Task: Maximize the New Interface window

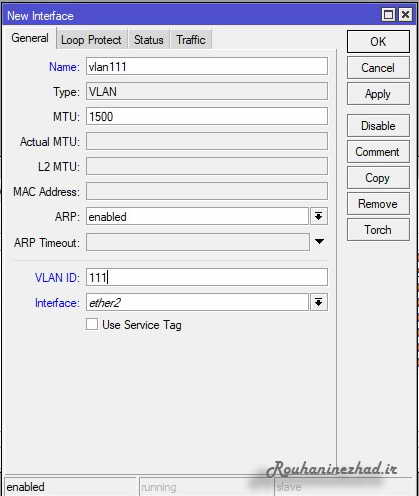Action: [x=388, y=15]
